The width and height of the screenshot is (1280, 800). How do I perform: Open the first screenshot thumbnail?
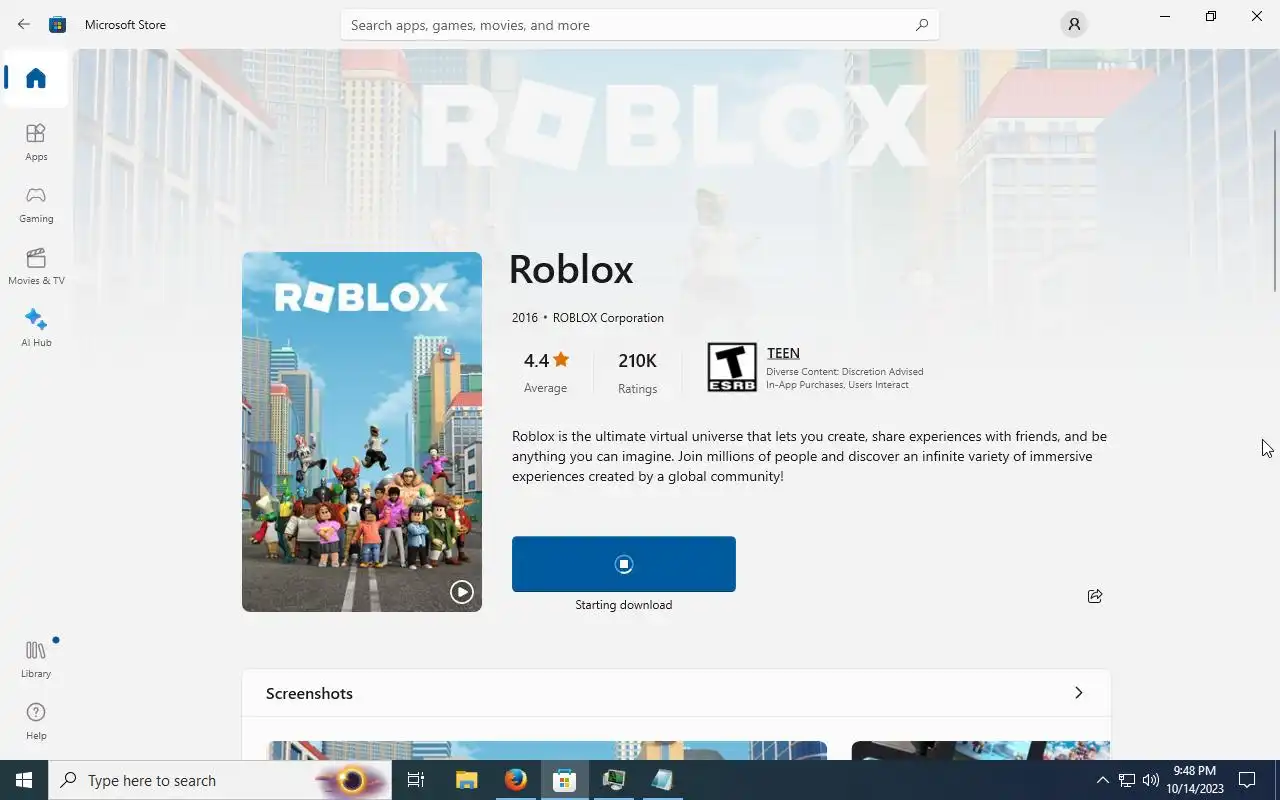point(547,750)
